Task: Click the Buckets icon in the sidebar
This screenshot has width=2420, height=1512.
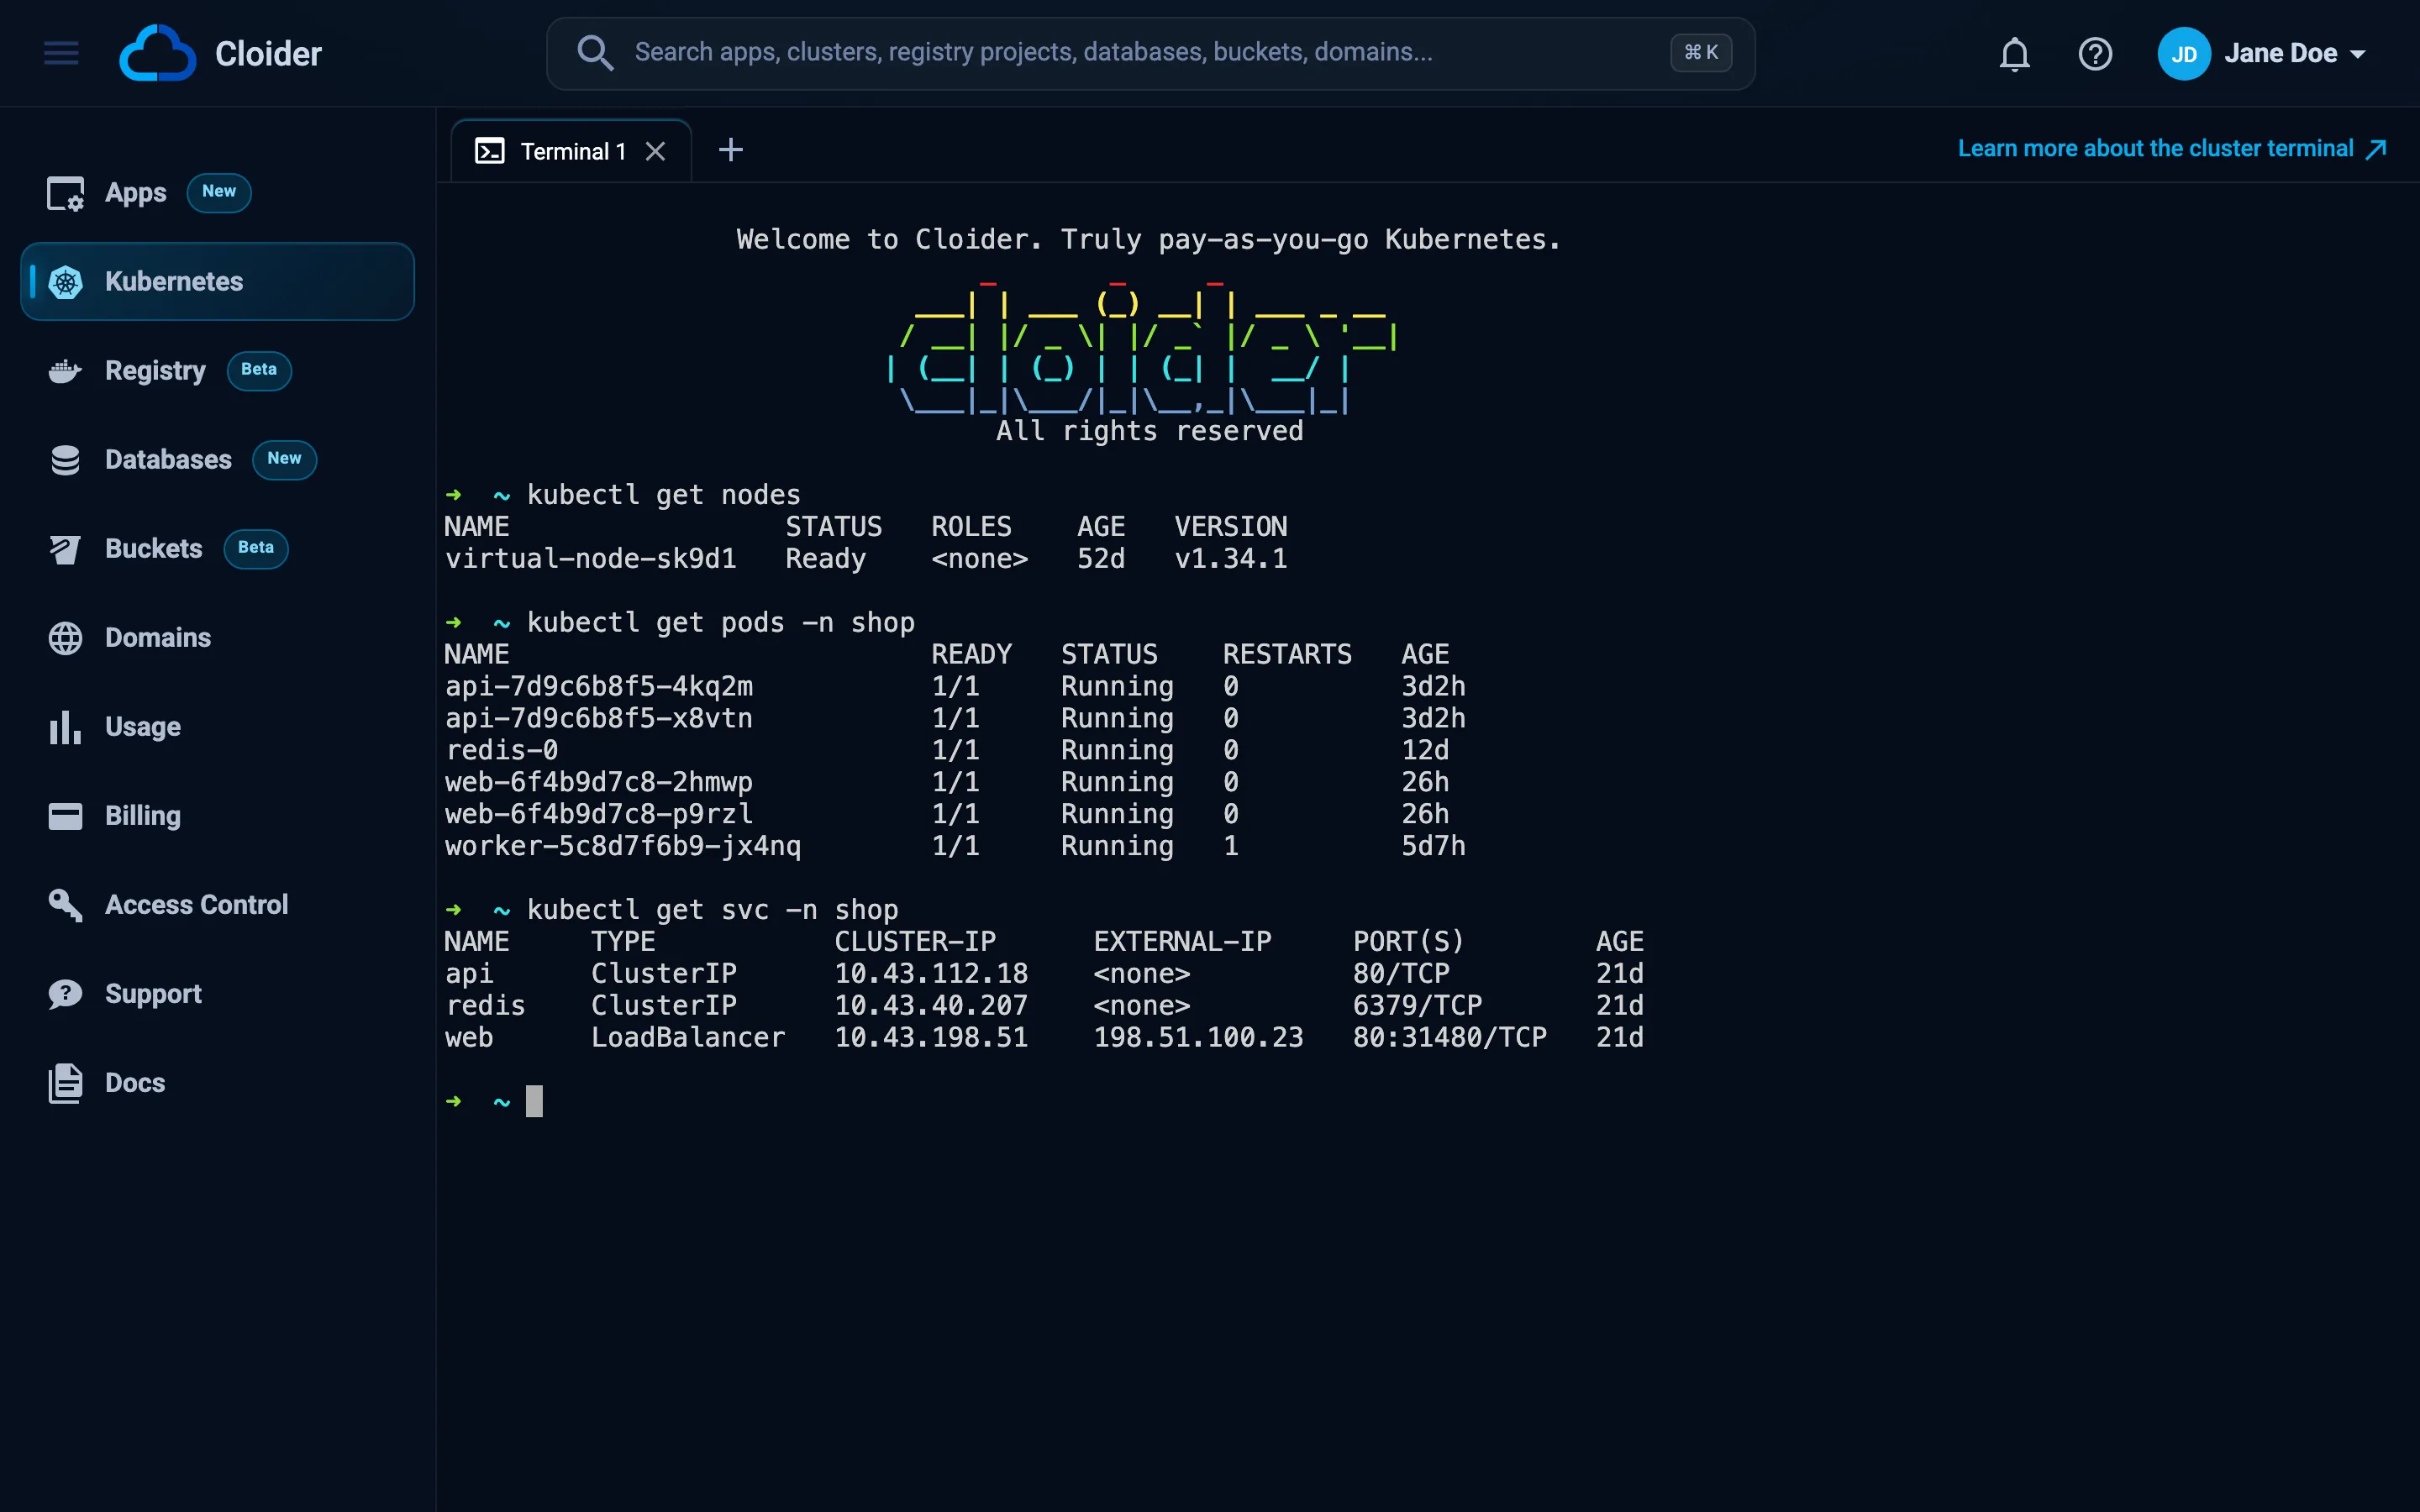Action: pos(66,549)
